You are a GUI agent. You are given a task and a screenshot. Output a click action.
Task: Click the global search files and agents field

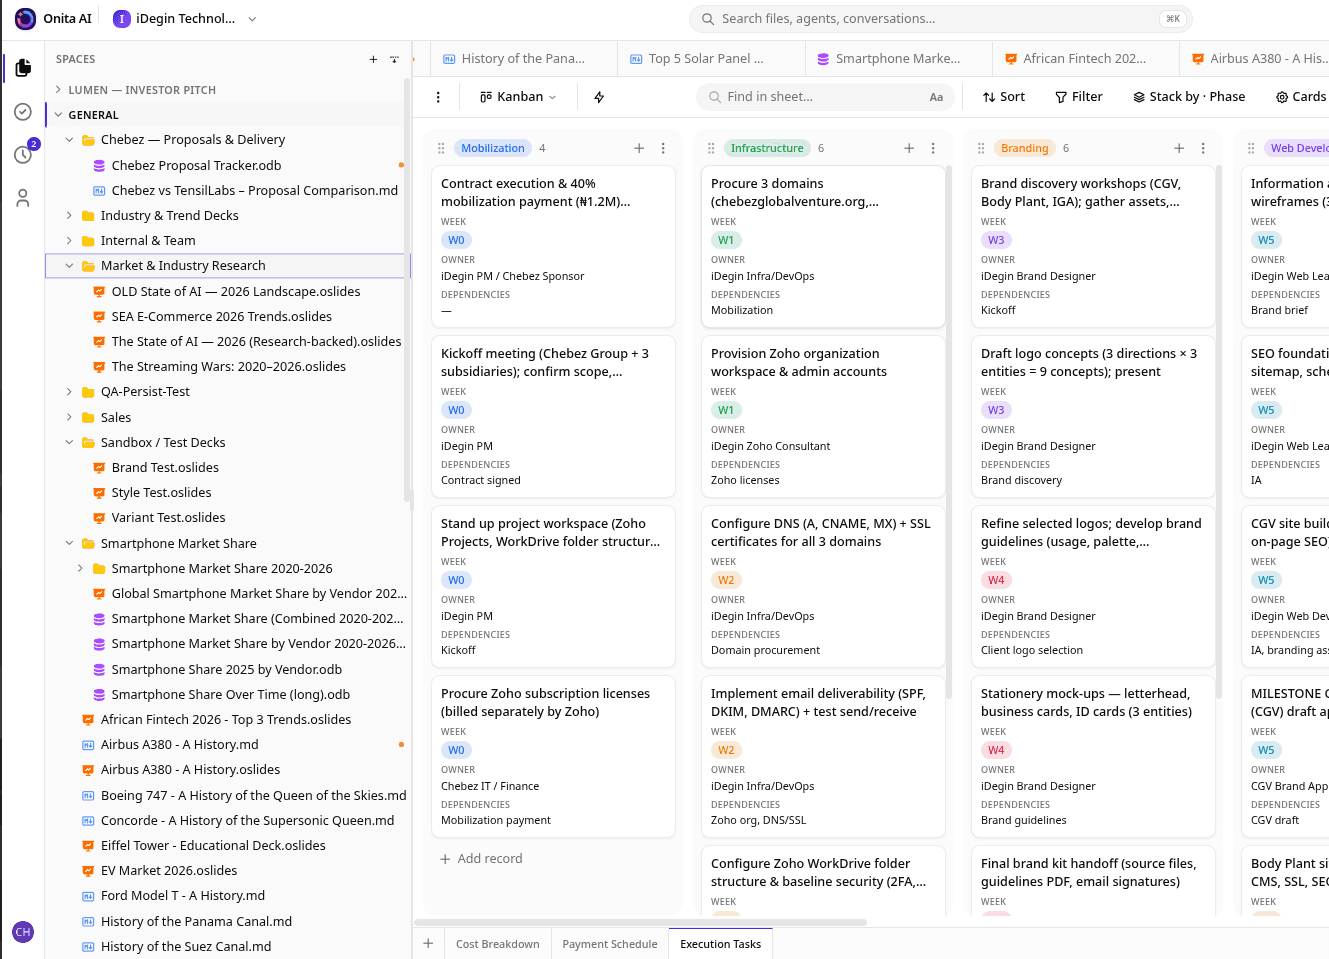tap(940, 19)
